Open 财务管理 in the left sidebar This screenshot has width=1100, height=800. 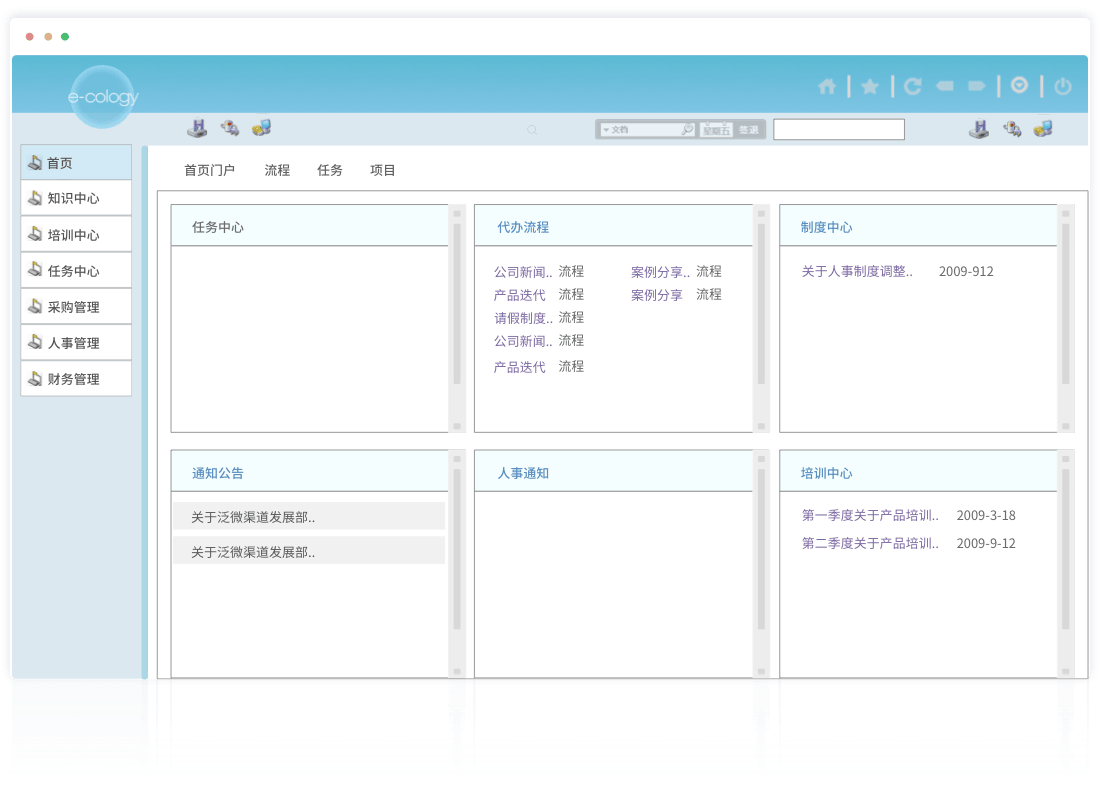click(x=76, y=379)
